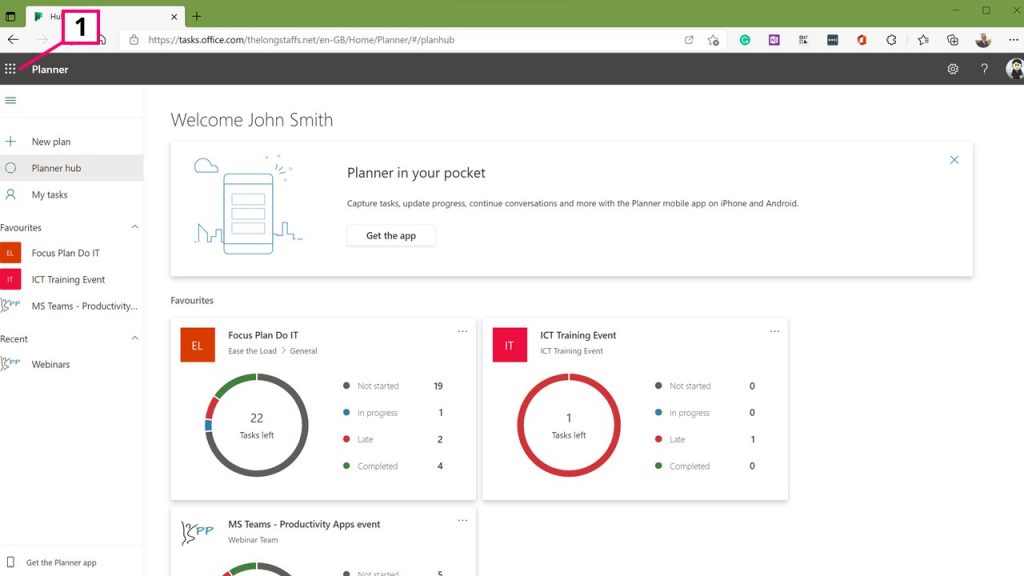Dismiss the Planner in your pocket banner
The height and width of the screenshot is (576, 1024).
(x=954, y=159)
